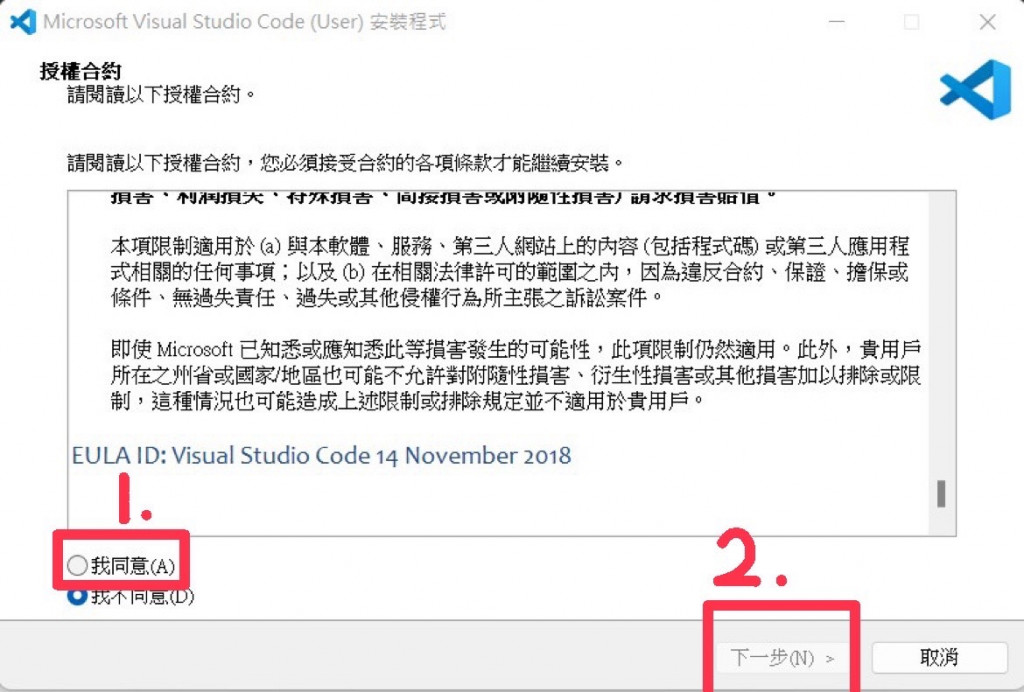
Task: Click the 授權合約 heading
Action: pos(80,71)
